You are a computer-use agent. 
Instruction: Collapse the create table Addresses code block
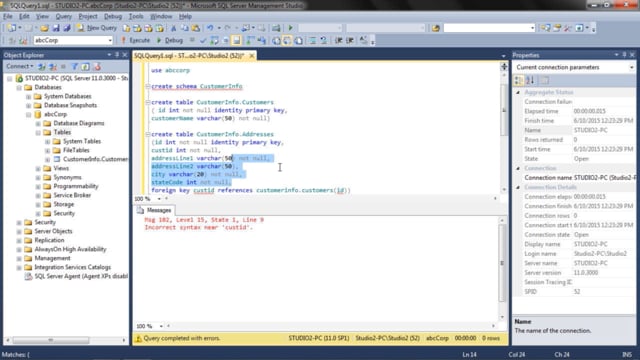tap(148, 134)
